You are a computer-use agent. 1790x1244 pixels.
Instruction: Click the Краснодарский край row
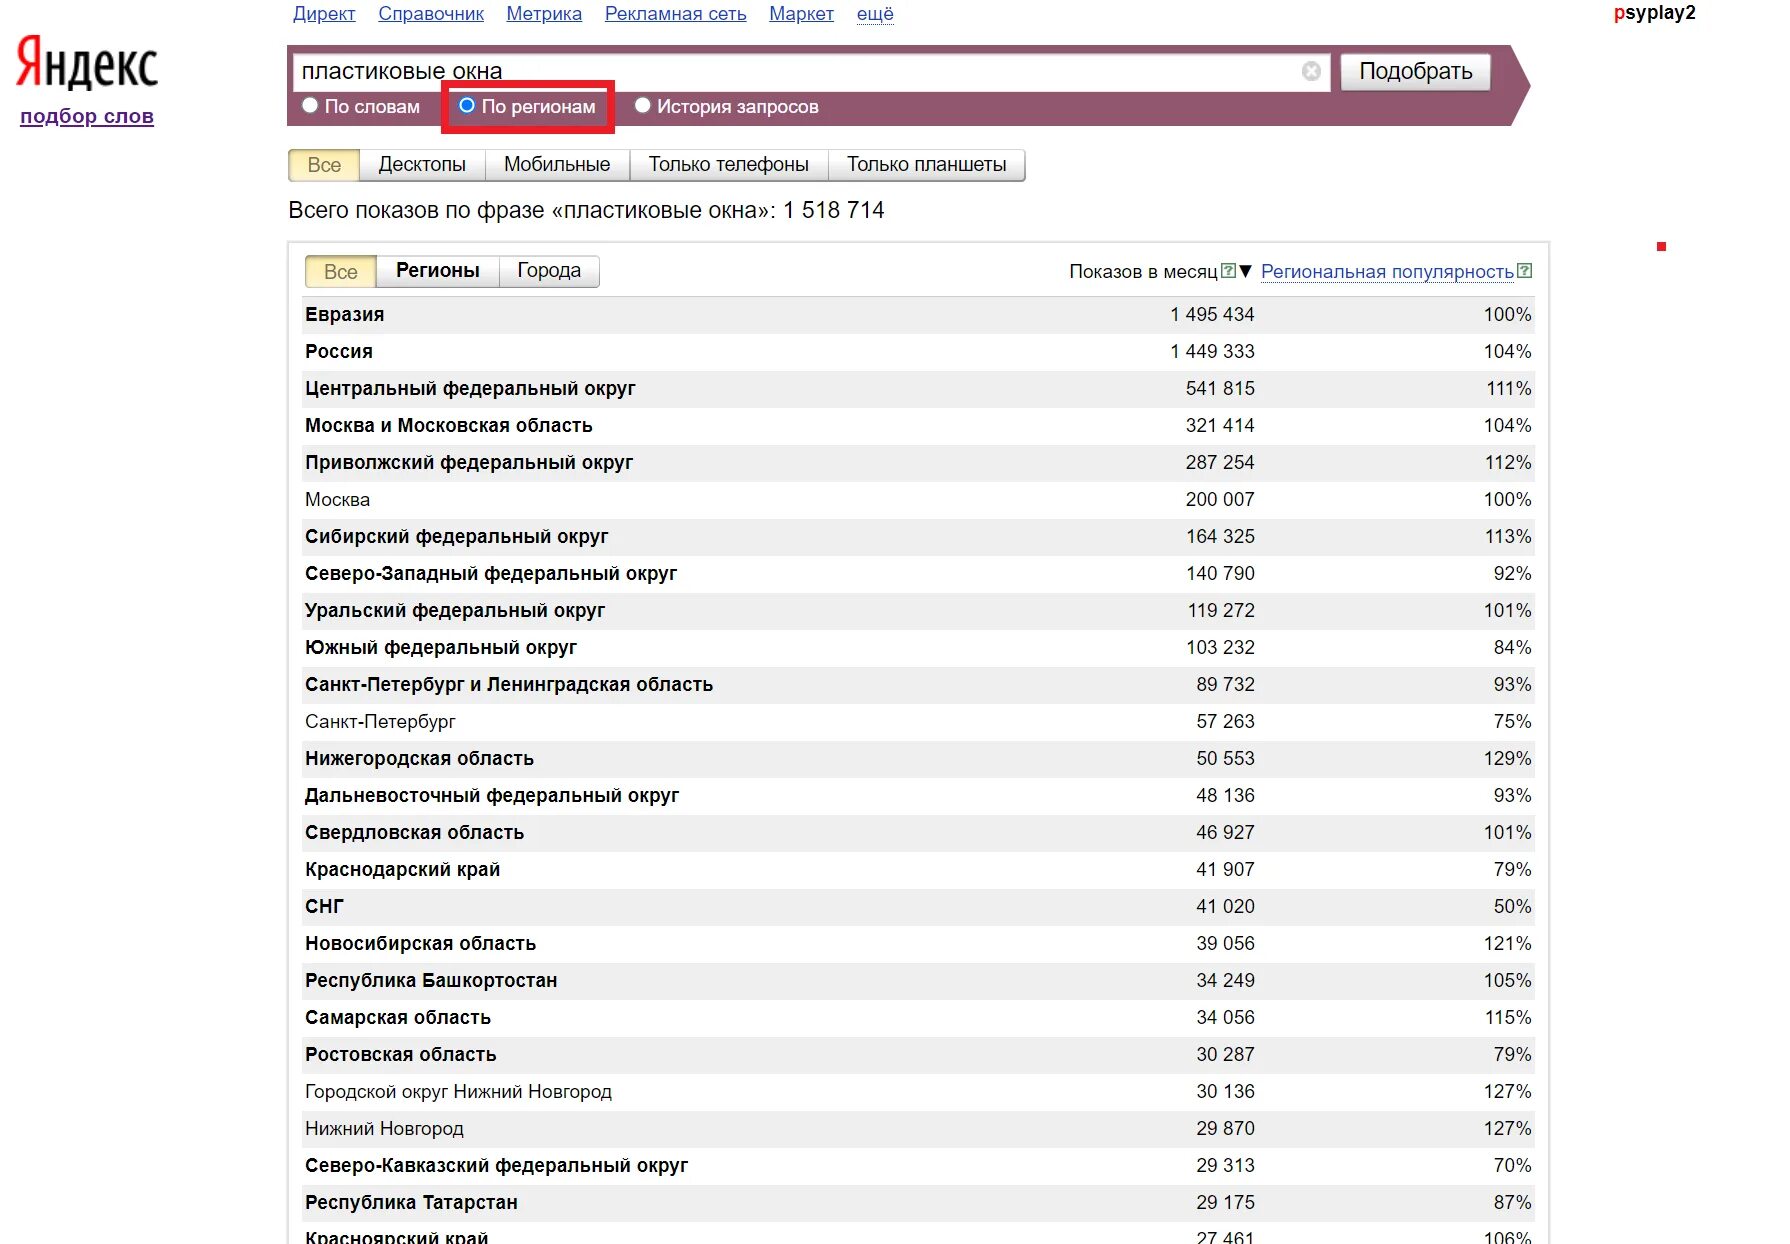(918, 869)
